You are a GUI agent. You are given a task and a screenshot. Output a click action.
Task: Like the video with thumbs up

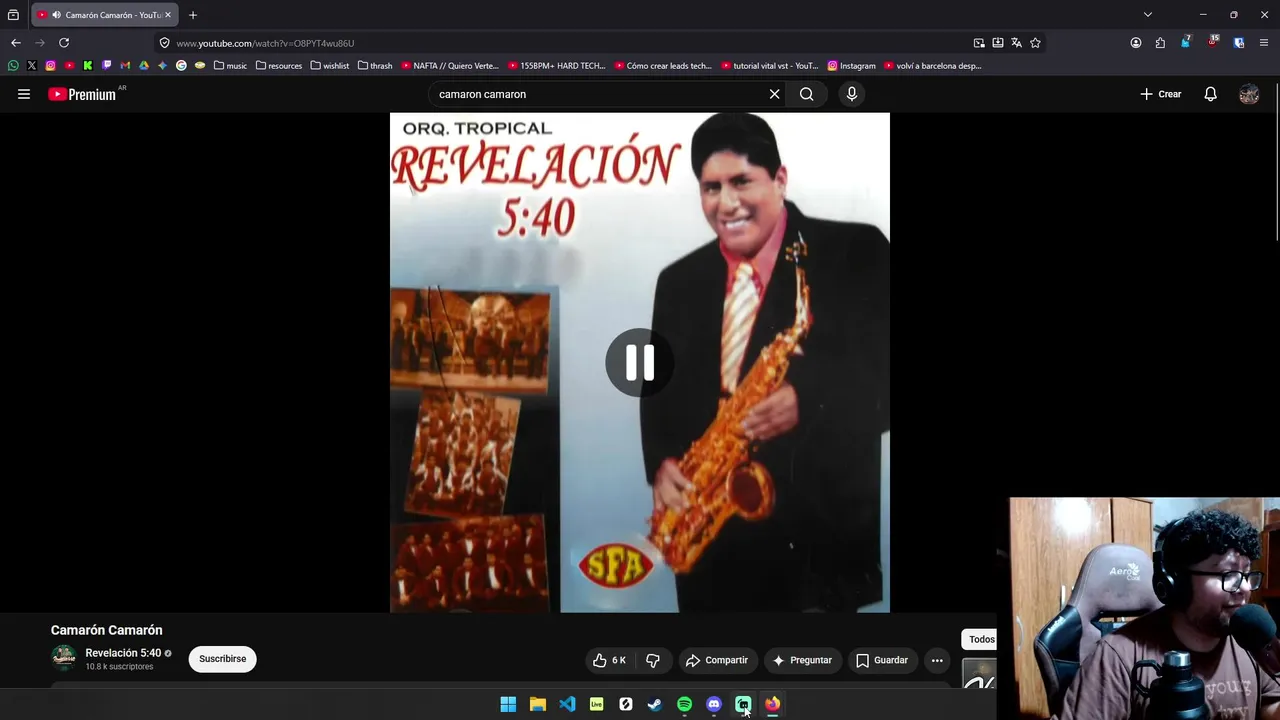click(609, 660)
